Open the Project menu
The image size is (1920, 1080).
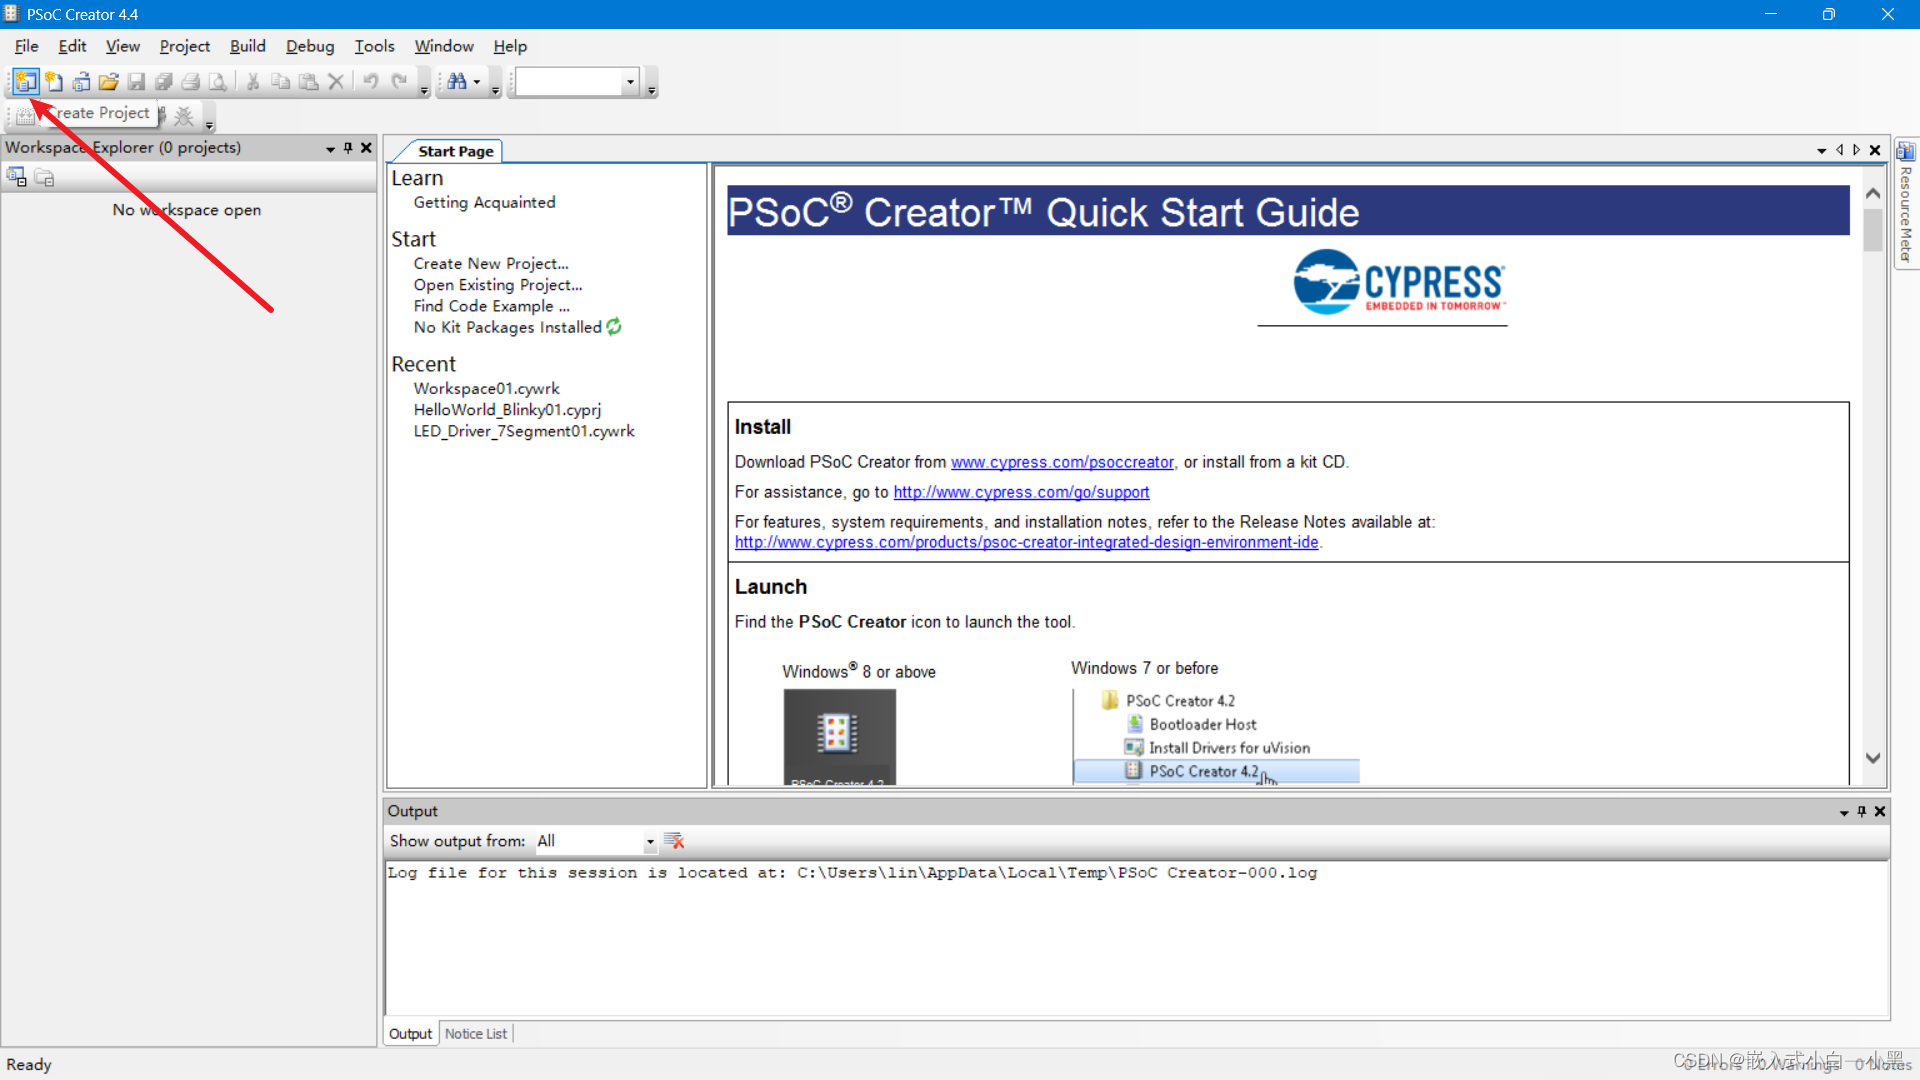(x=185, y=46)
